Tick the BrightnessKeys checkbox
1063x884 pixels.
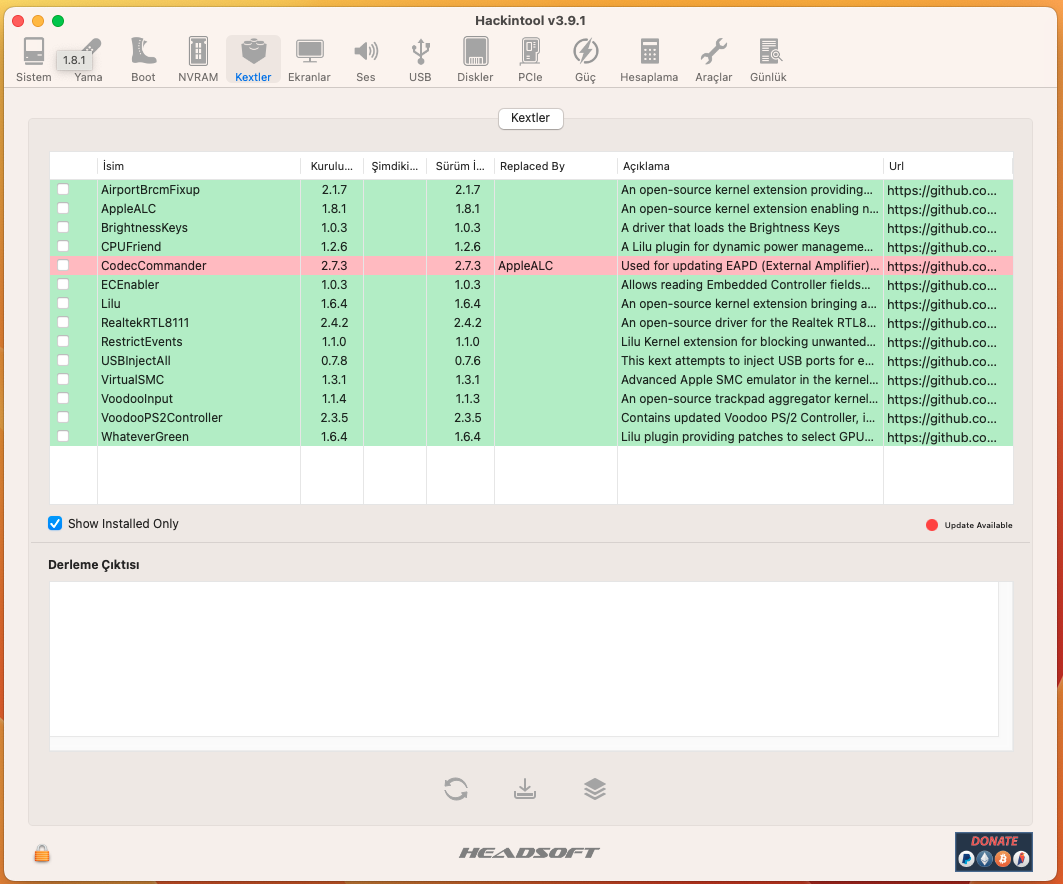(63, 227)
